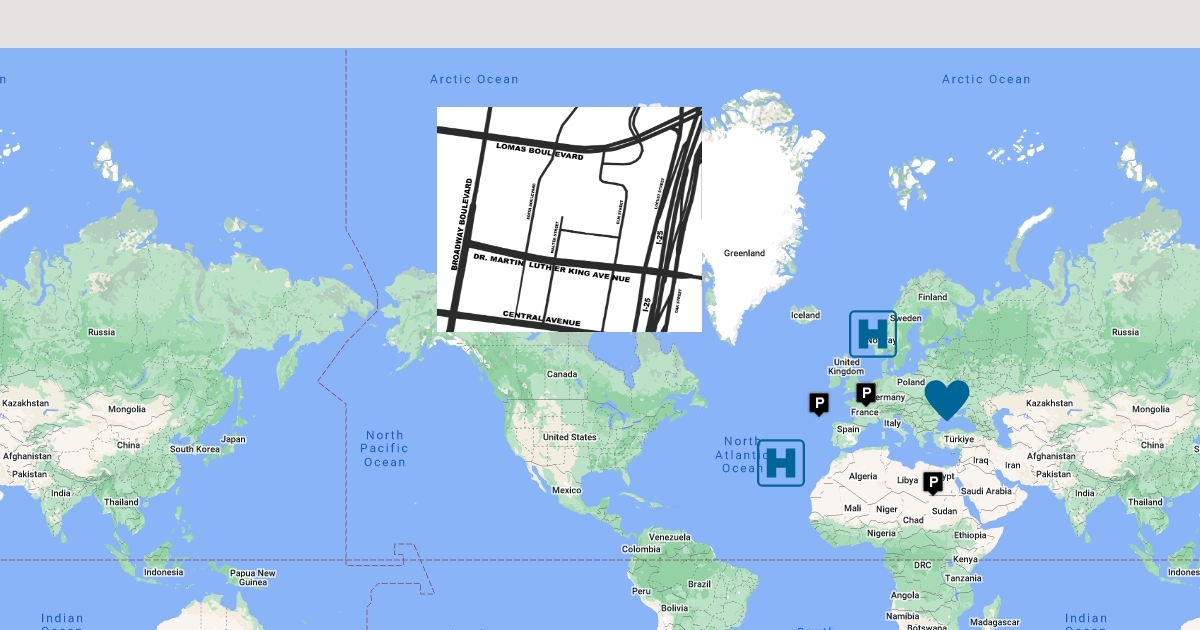This screenshot has height=630, width=1200.
Task: Click the Brazil country label
Action: tap(698, 584)
